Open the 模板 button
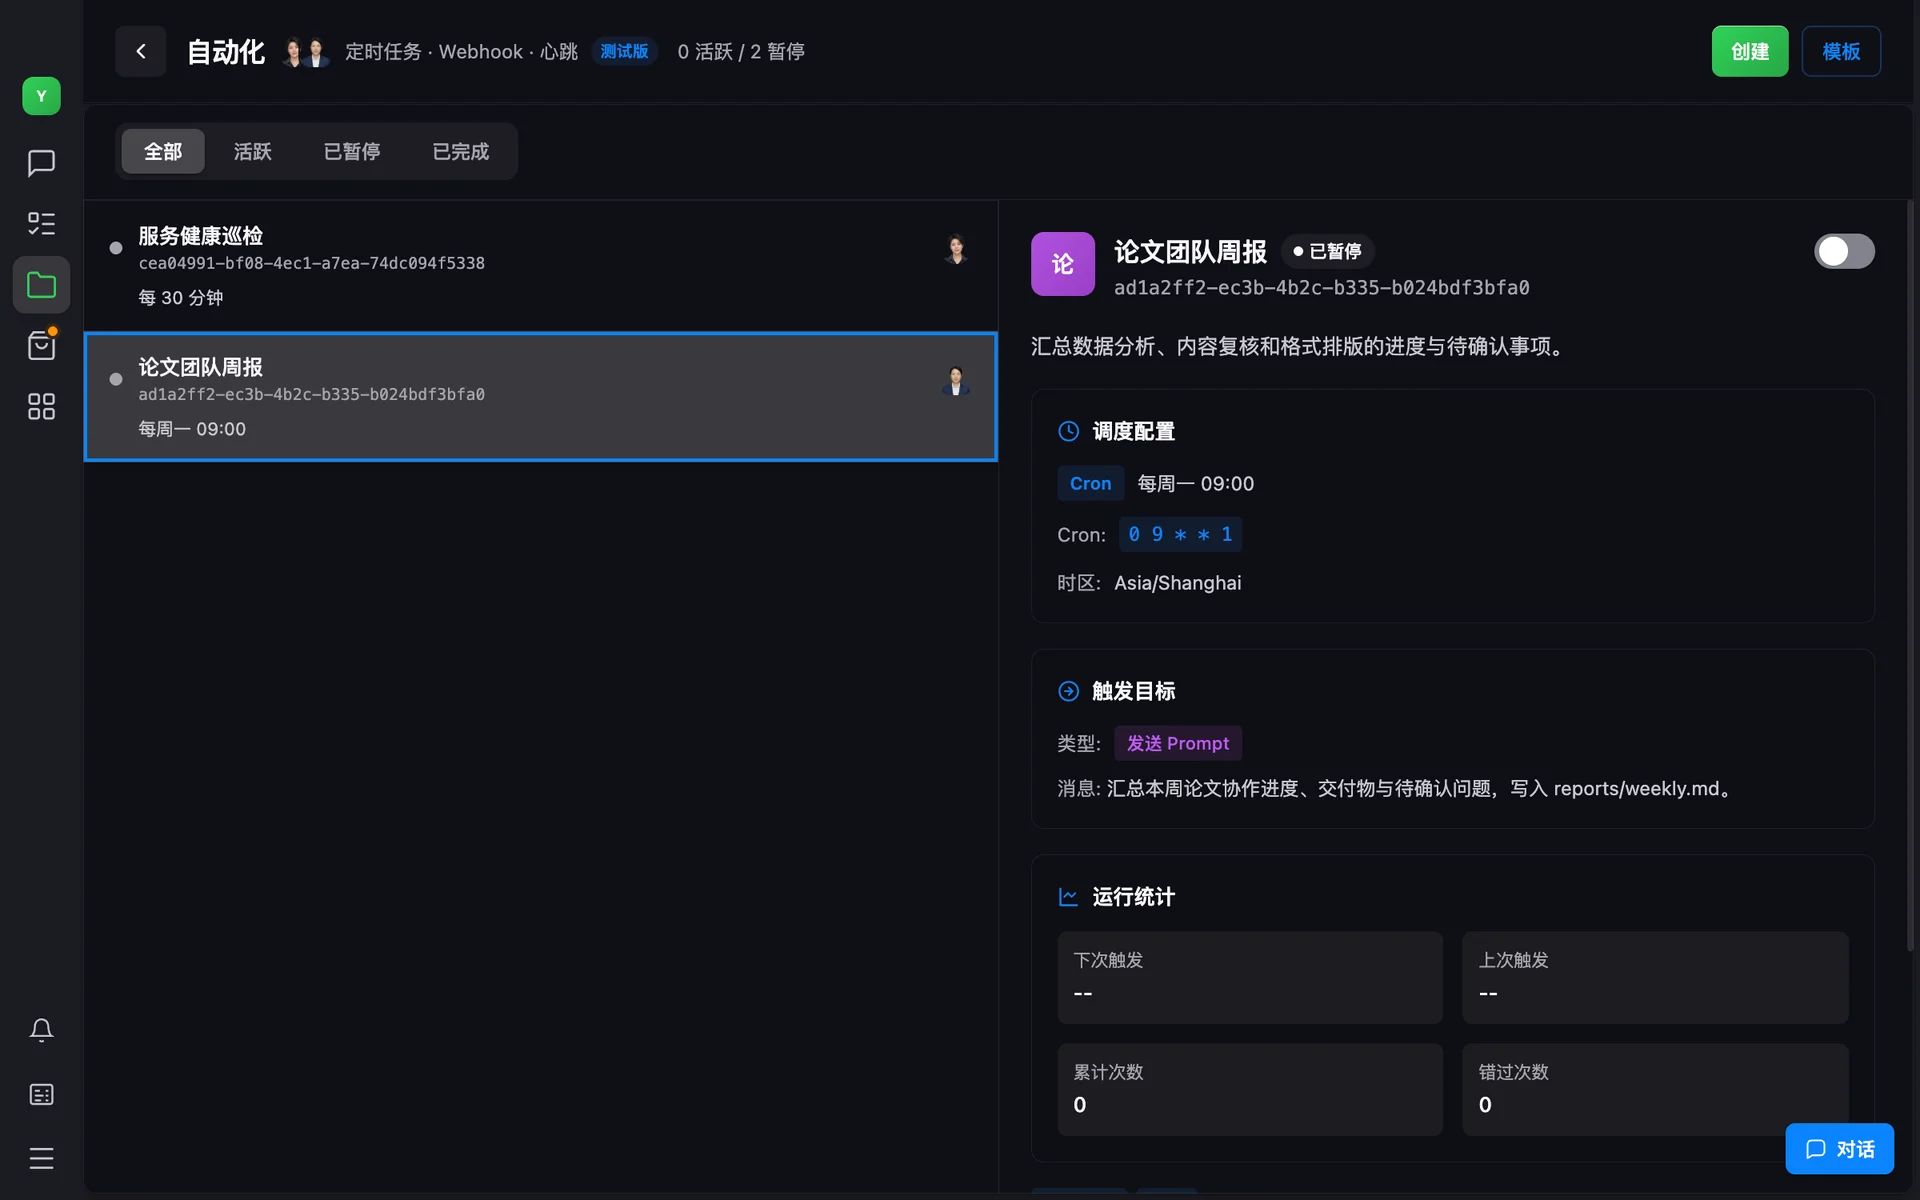This screenshot has width=1920, height=1200. pos(1841,51)
